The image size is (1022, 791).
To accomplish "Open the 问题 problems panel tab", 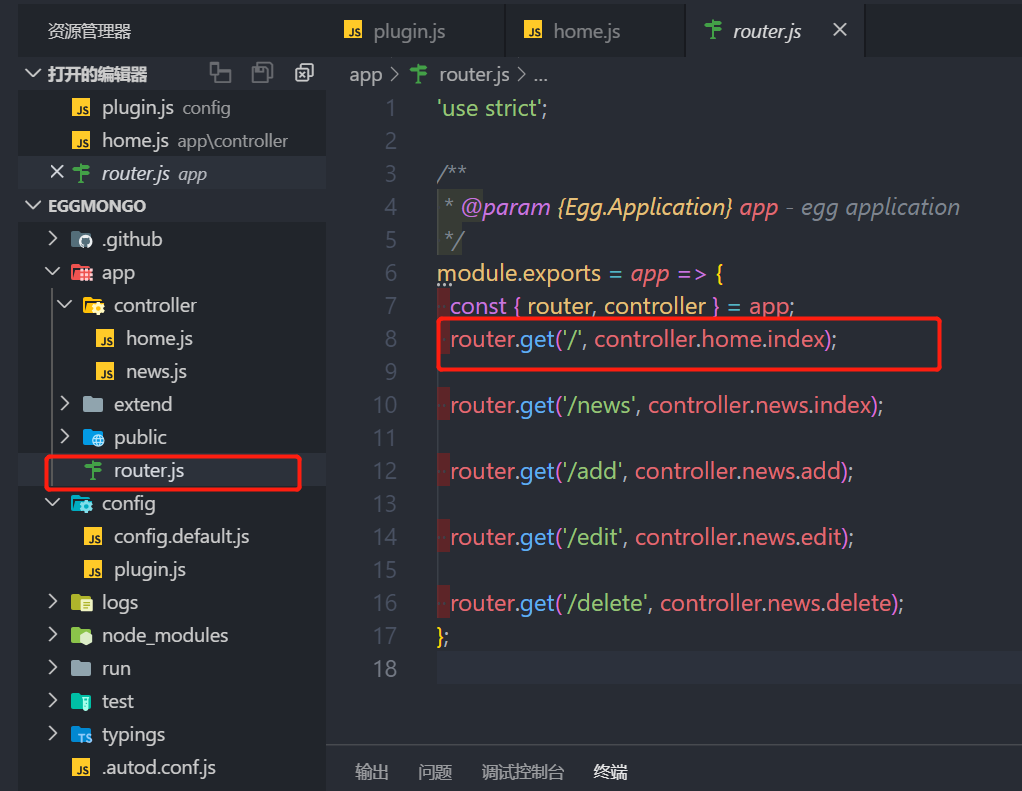I will pyautogui.click(x=435, y=771).
